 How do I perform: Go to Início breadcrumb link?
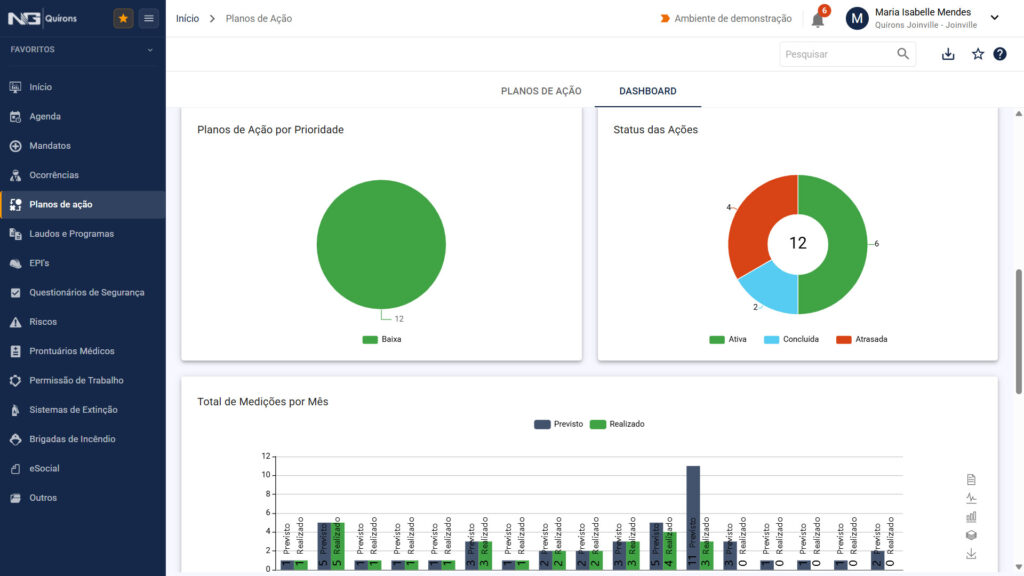click(x=187, y=18)
